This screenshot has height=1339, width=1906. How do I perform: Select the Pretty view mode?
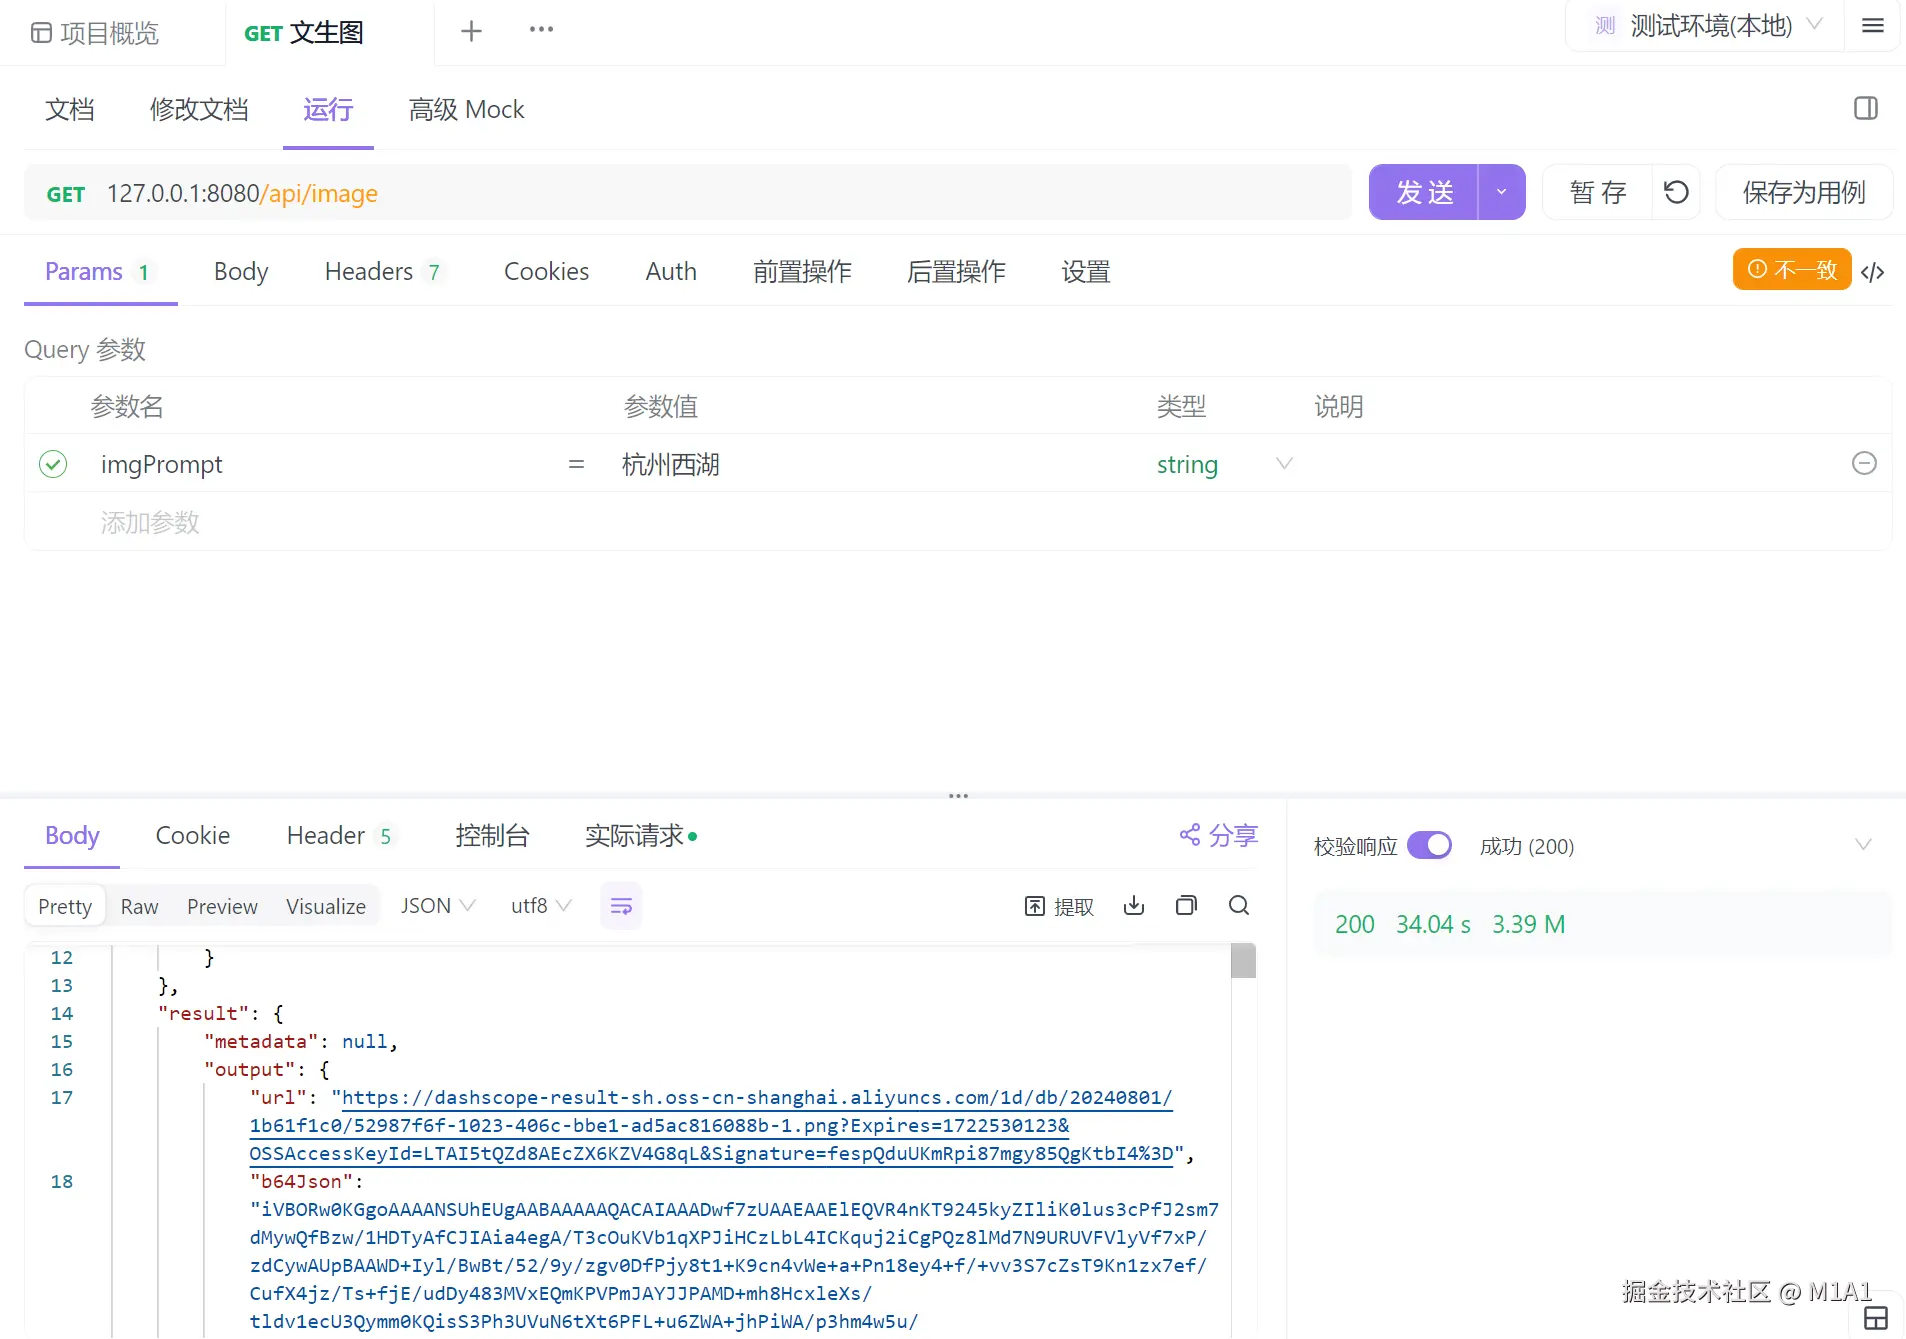pyautogui.click(x=65, y=906)
